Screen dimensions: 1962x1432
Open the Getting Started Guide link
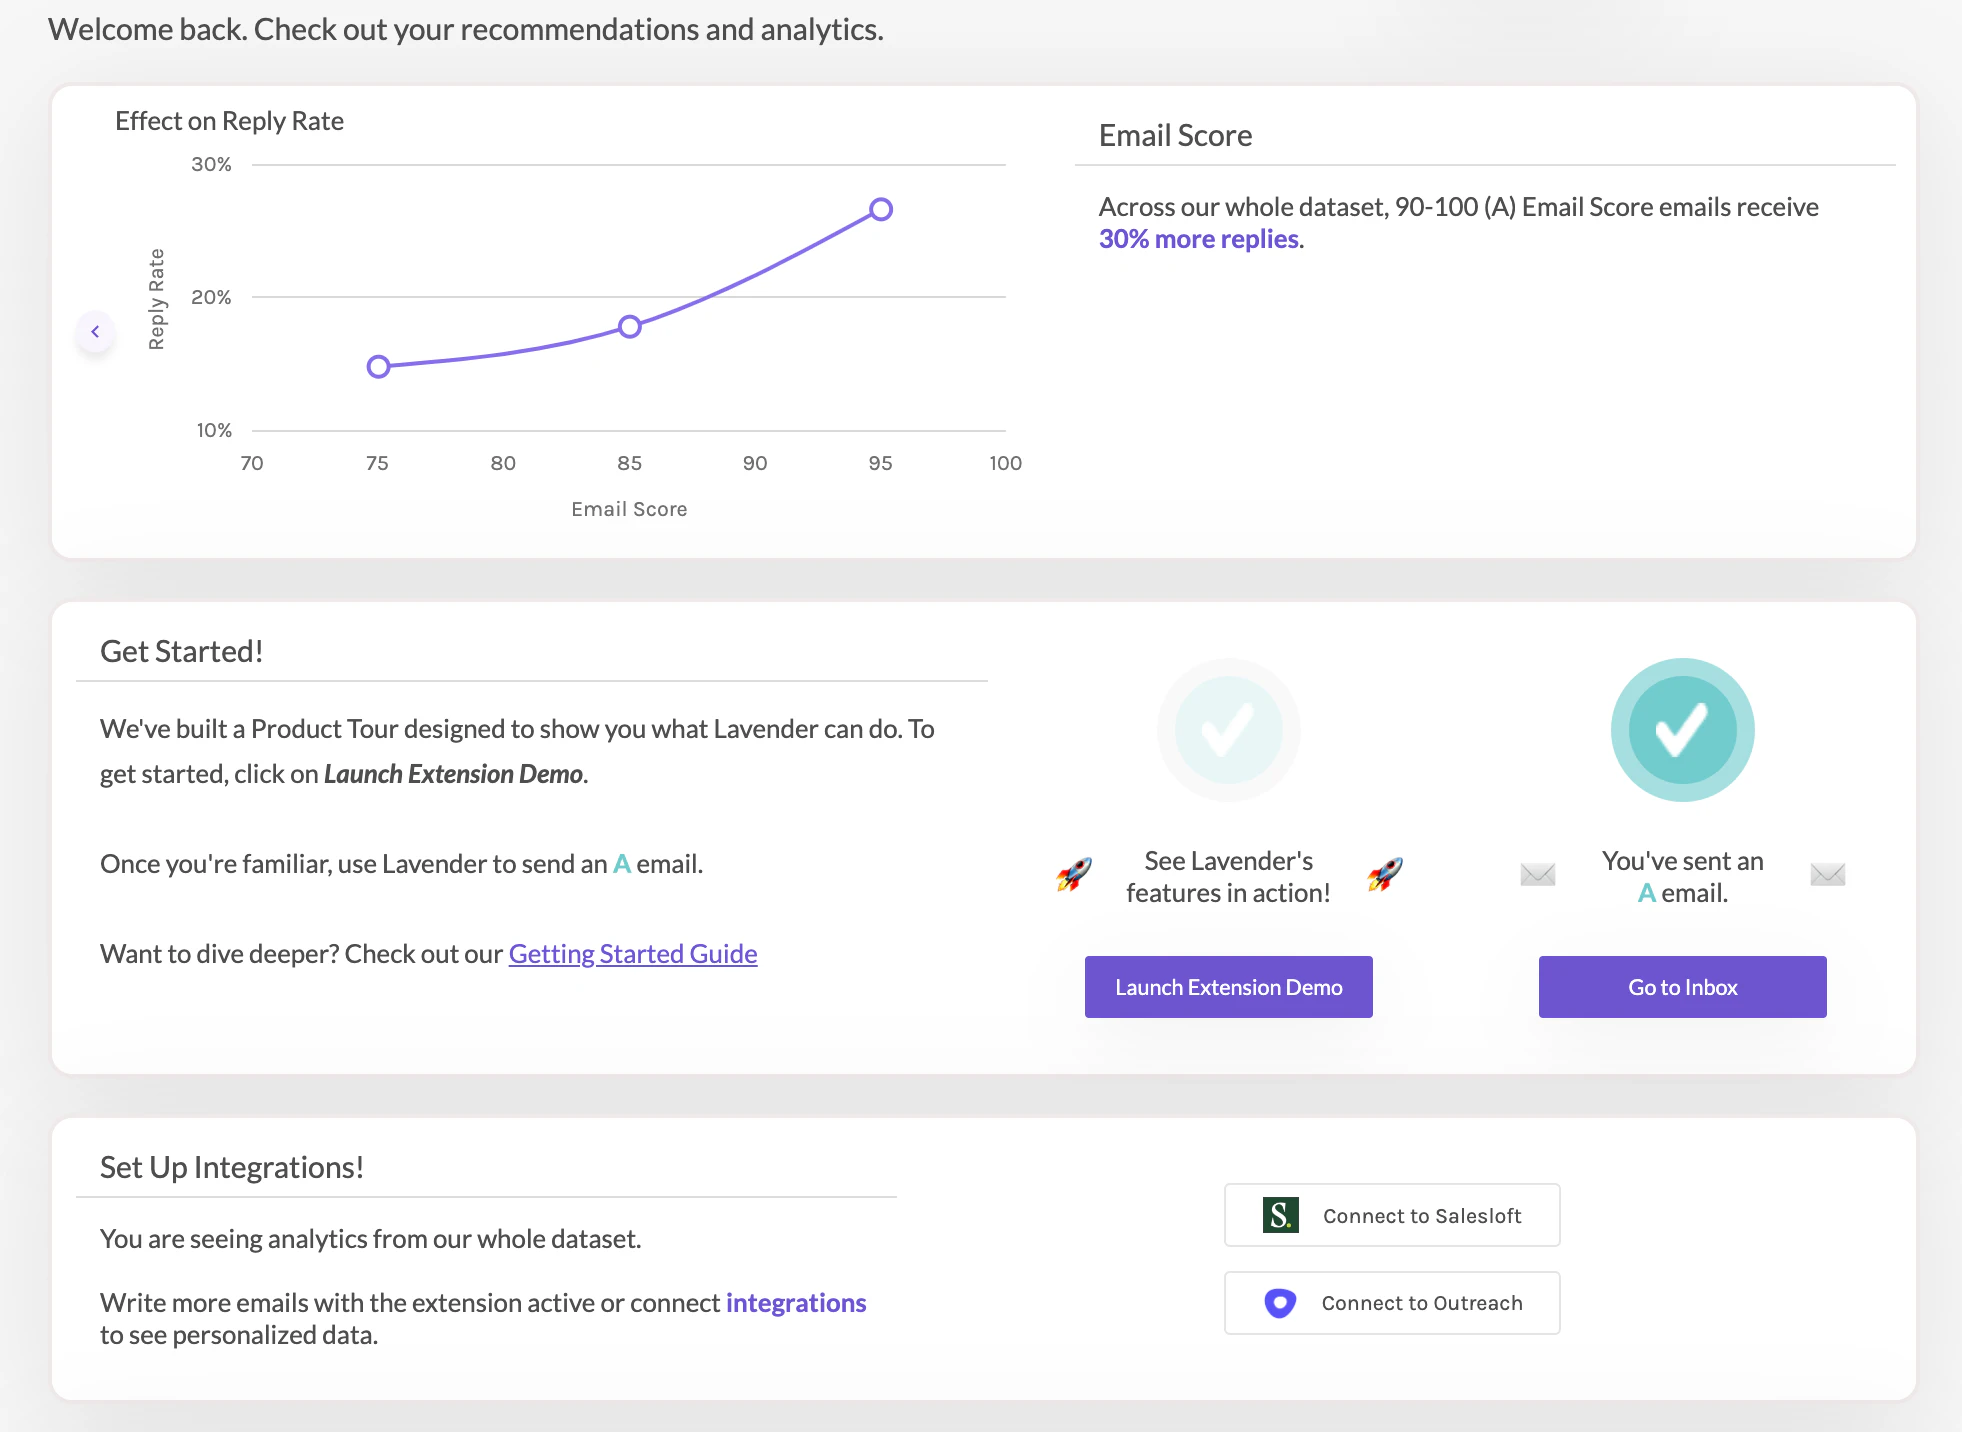633,953
